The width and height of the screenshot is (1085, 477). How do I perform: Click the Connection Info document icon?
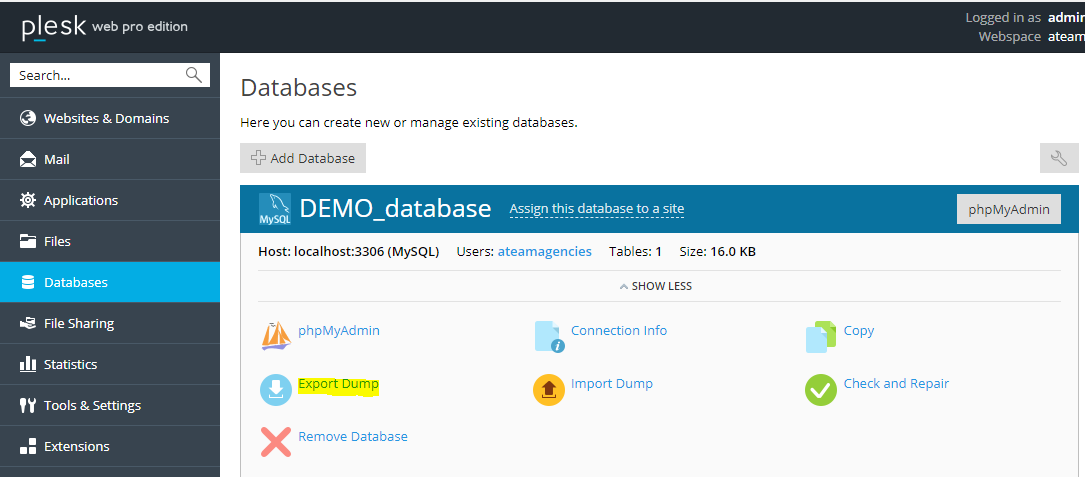click(x=549, y=336)
